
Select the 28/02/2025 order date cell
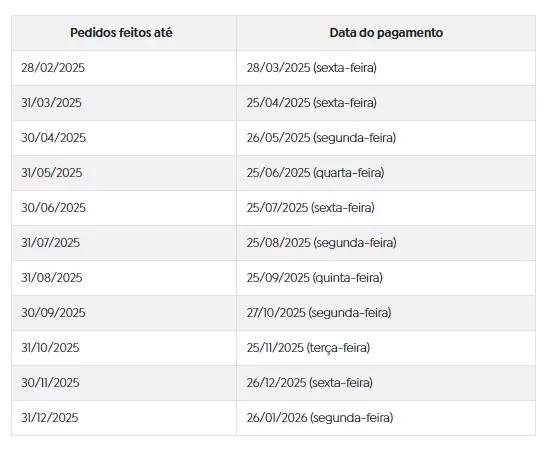point(124,68)
